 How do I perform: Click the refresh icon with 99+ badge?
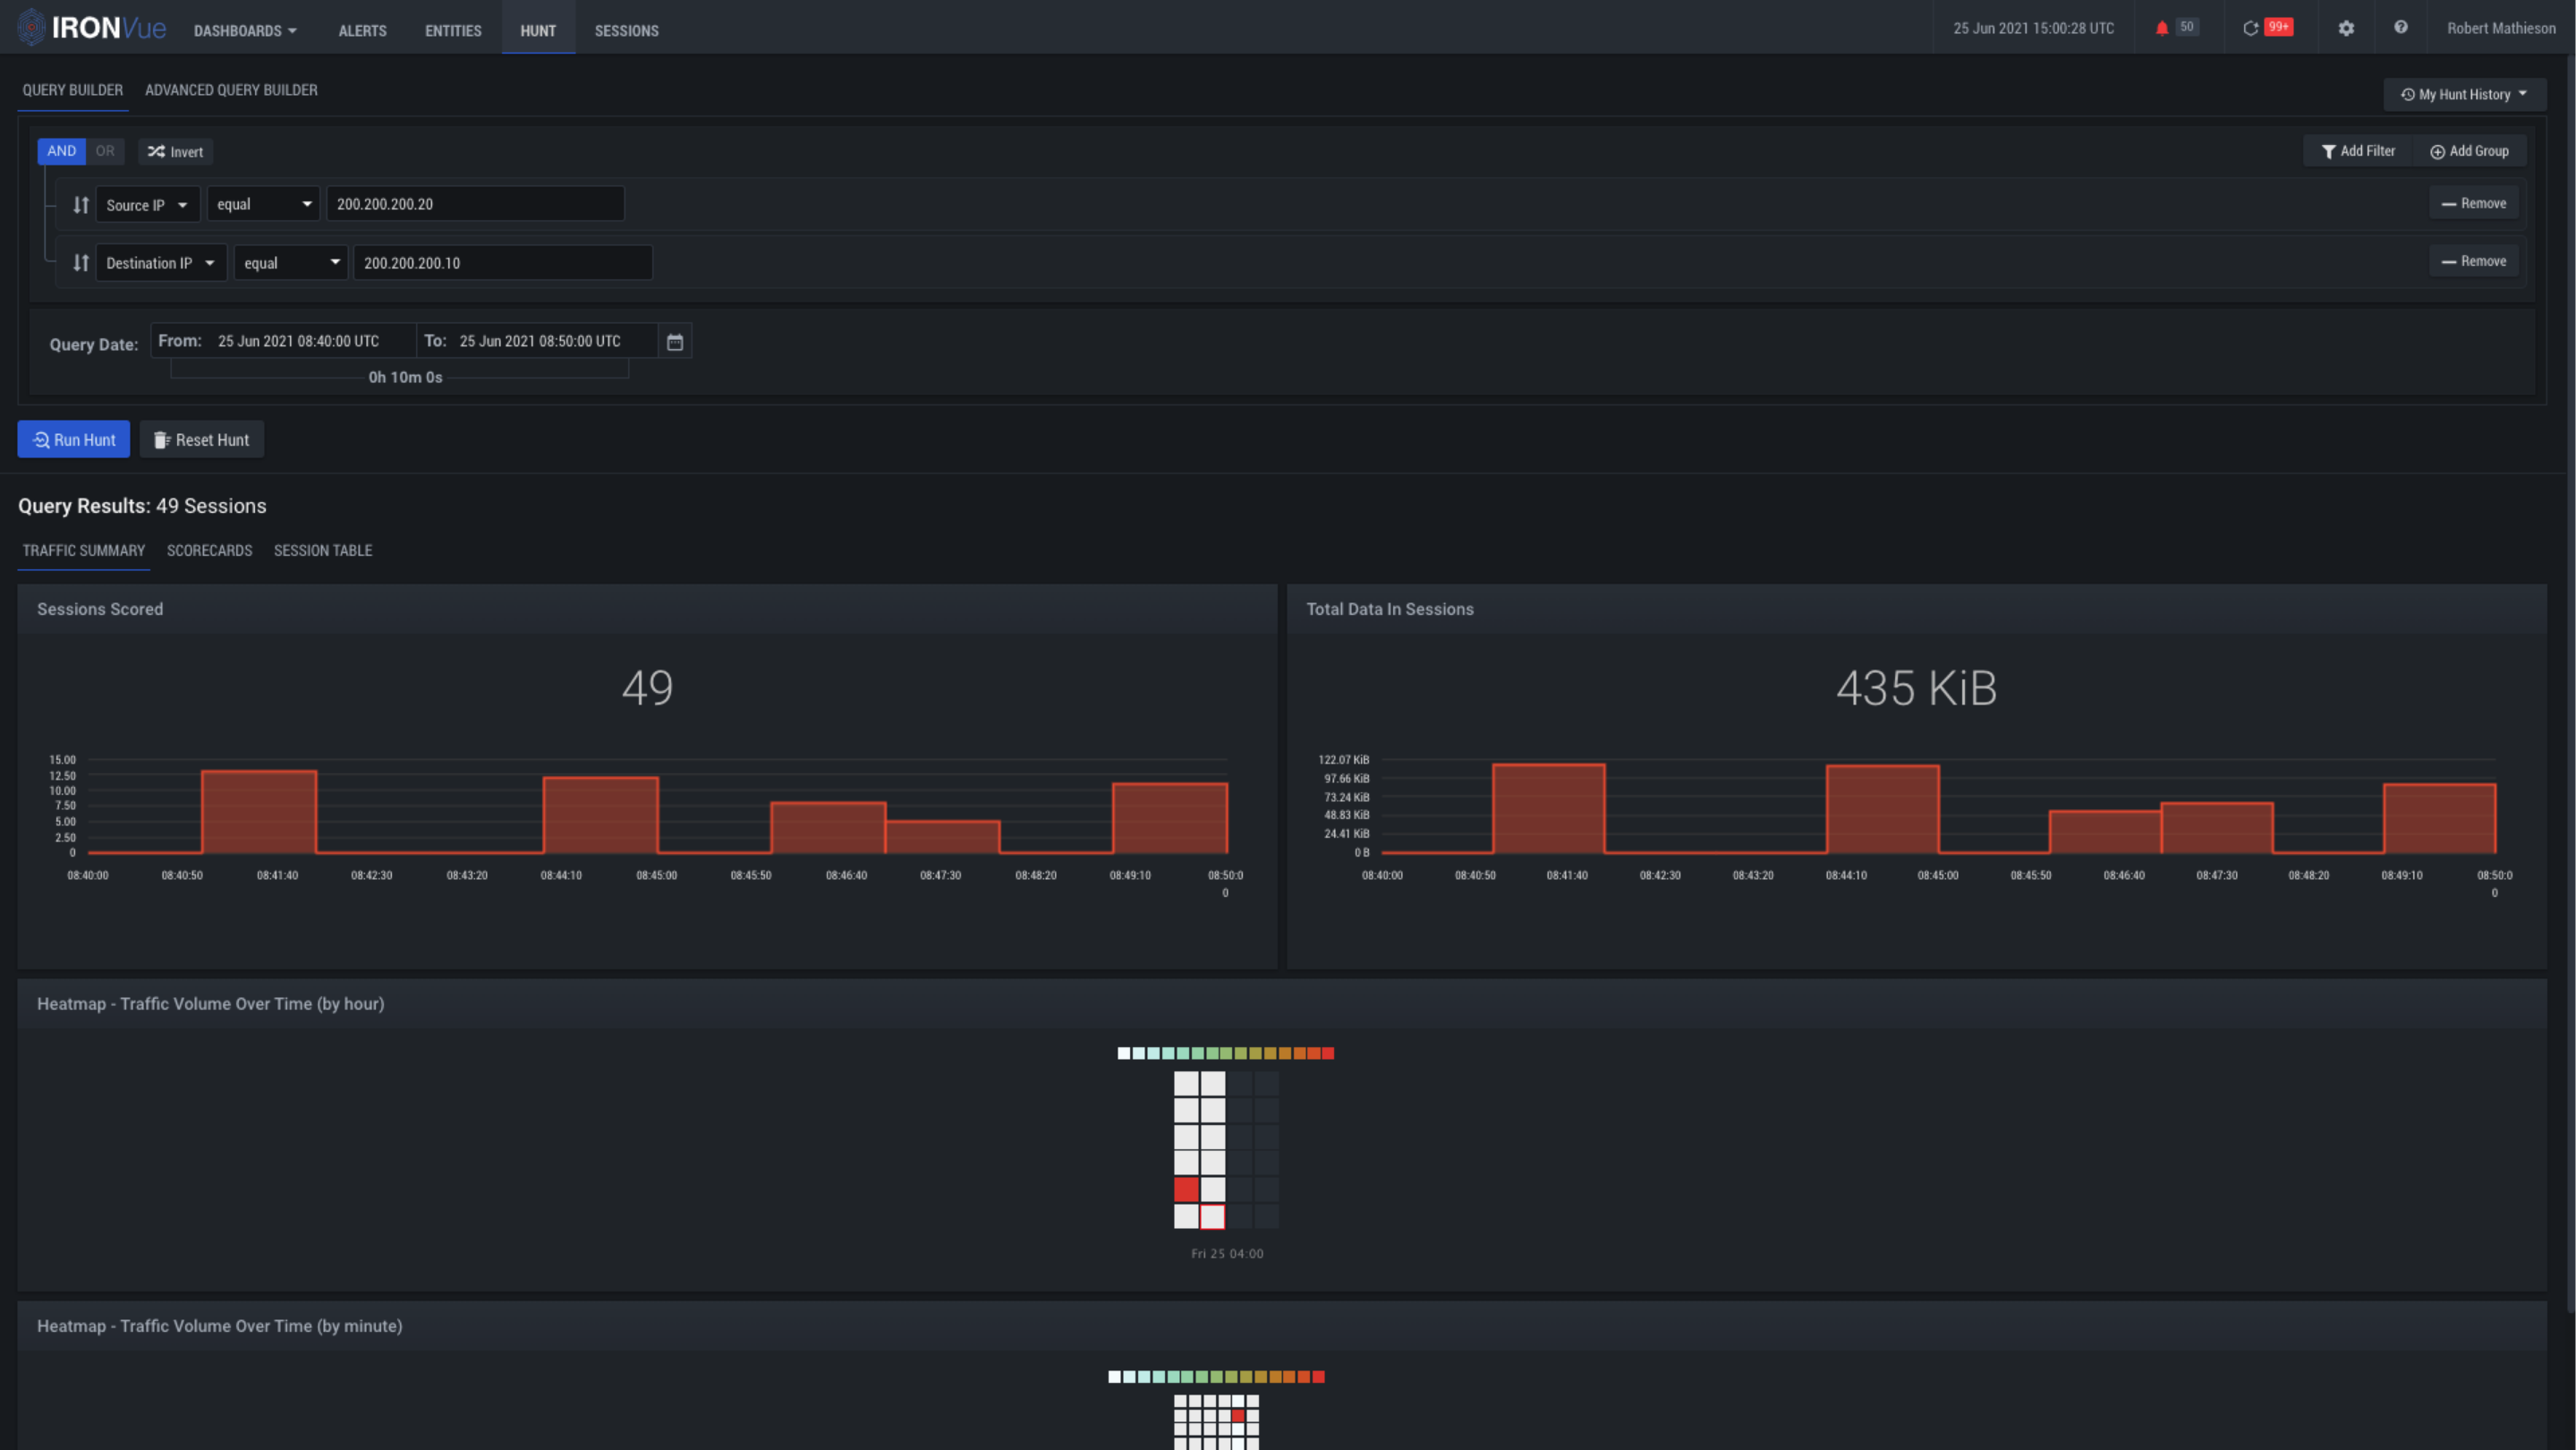tap(2250, 28)
